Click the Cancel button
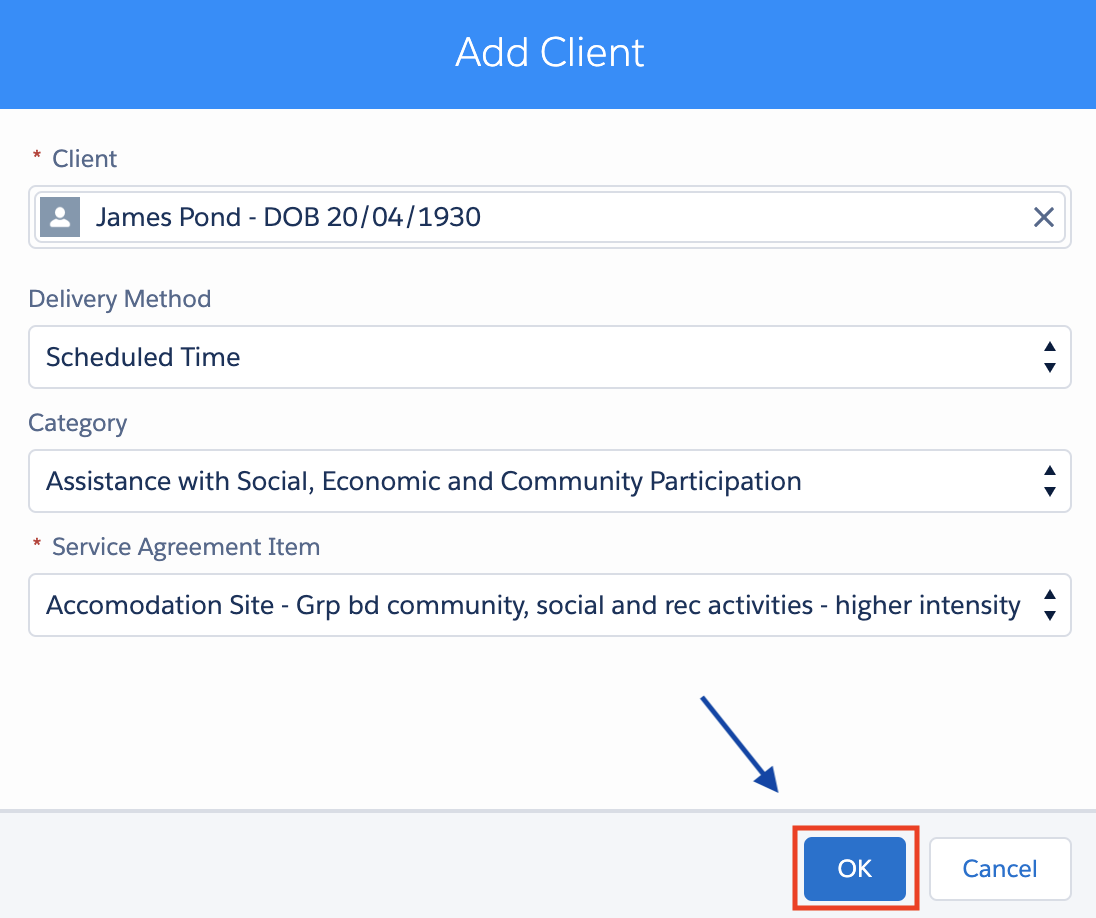Viewport: 1096px width, 918px height. coord(1000,868)
